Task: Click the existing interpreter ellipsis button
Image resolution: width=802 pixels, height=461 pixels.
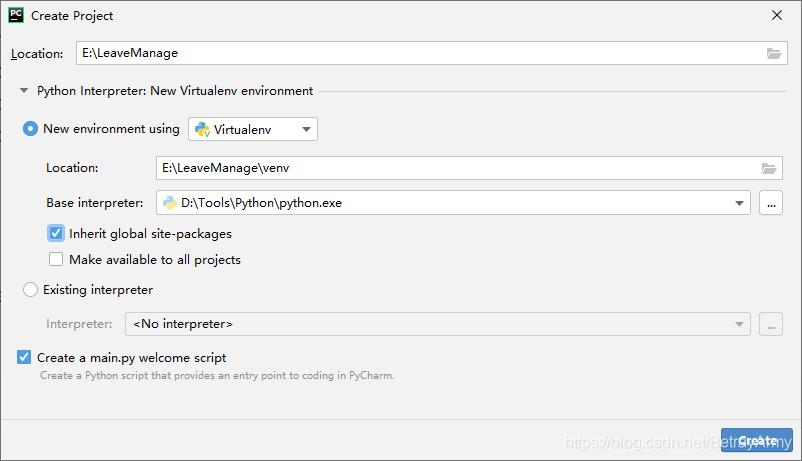Action: (771, 324)
